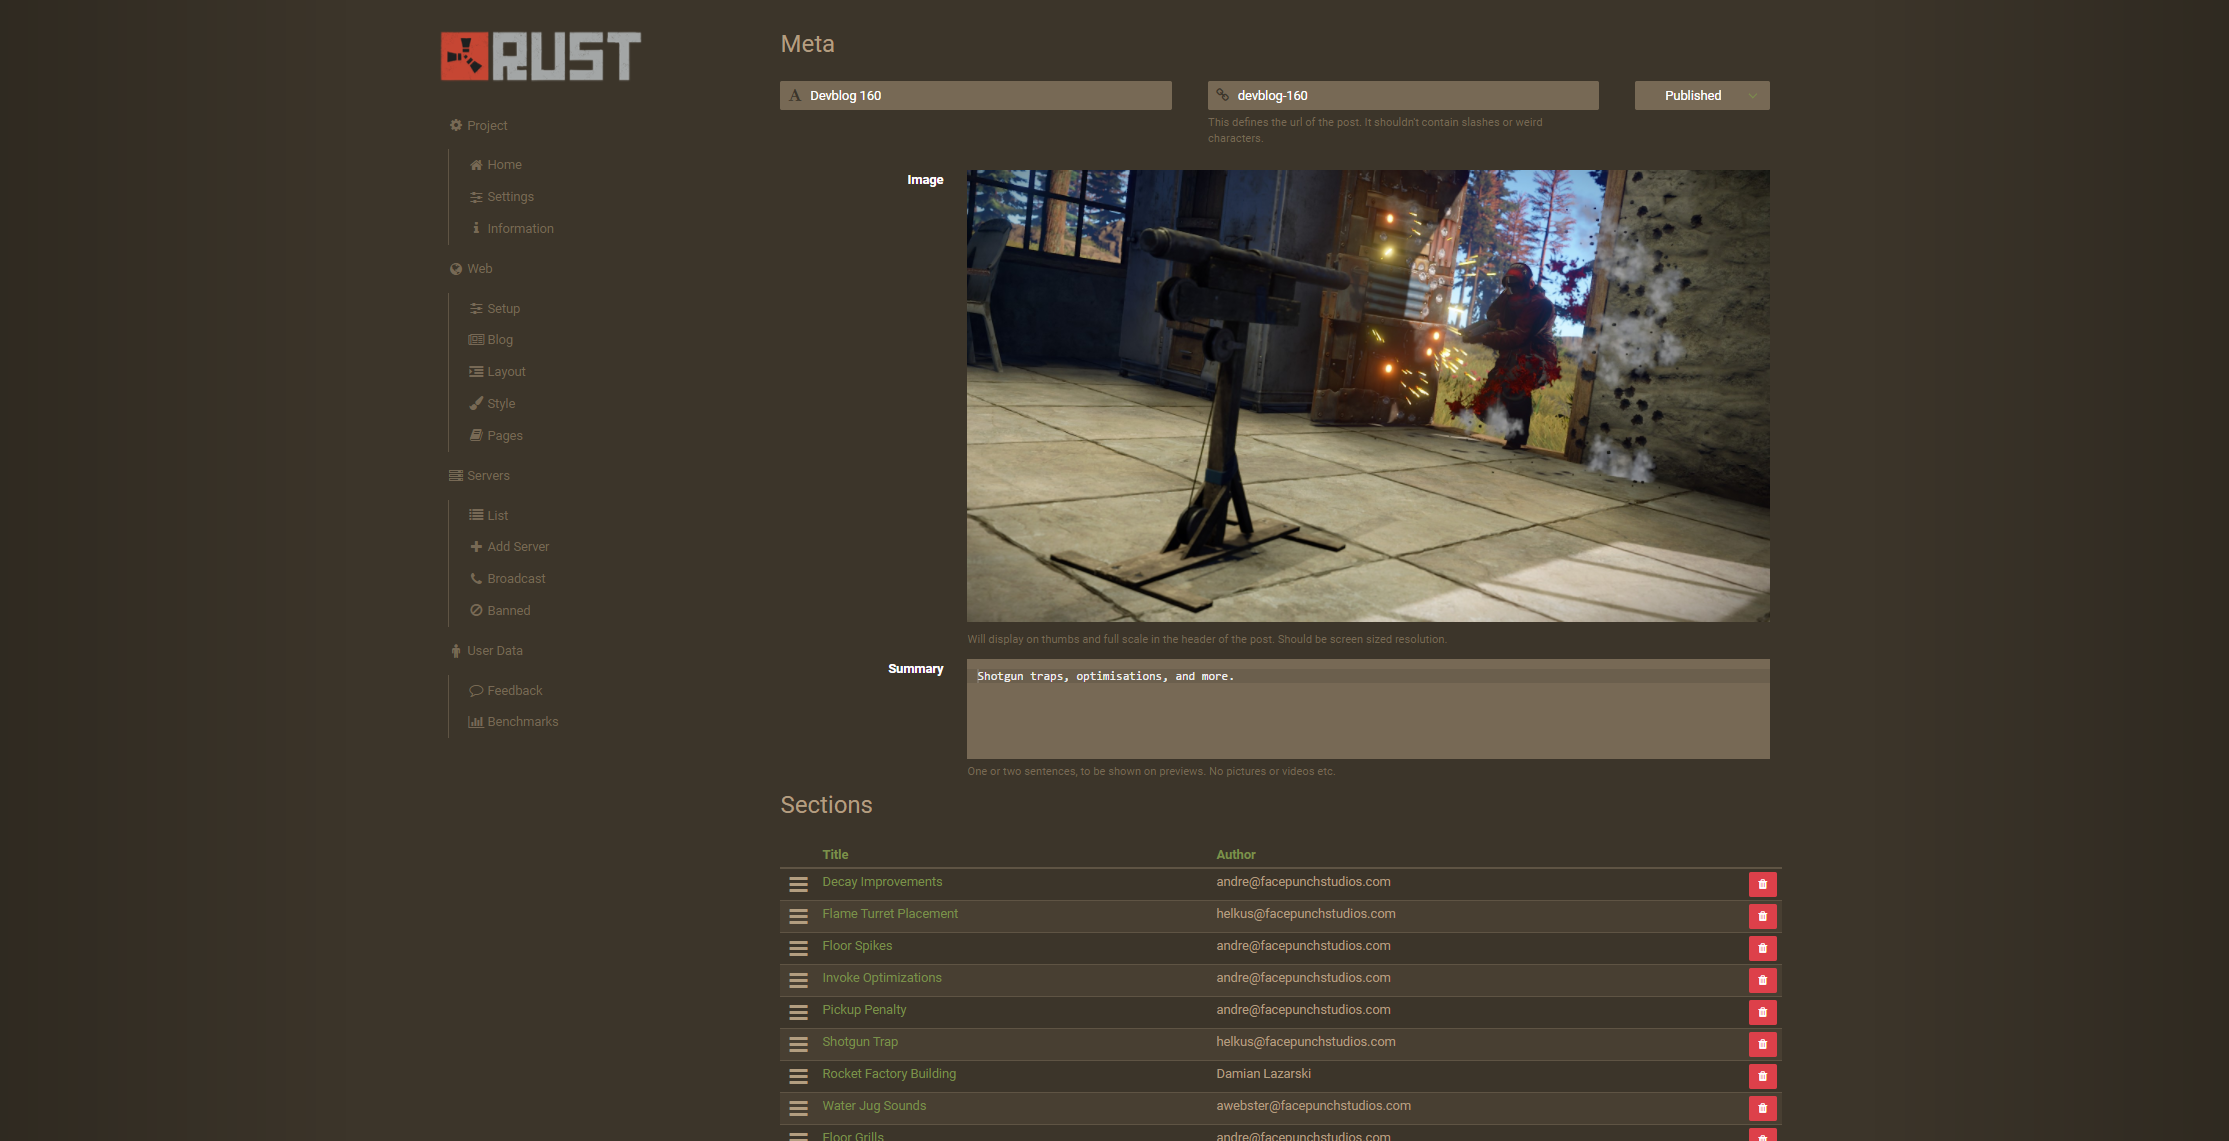Screen dimensions: 2229x1141
Task: Delete the Decay Improvements section
Action: pos(1763,884)
